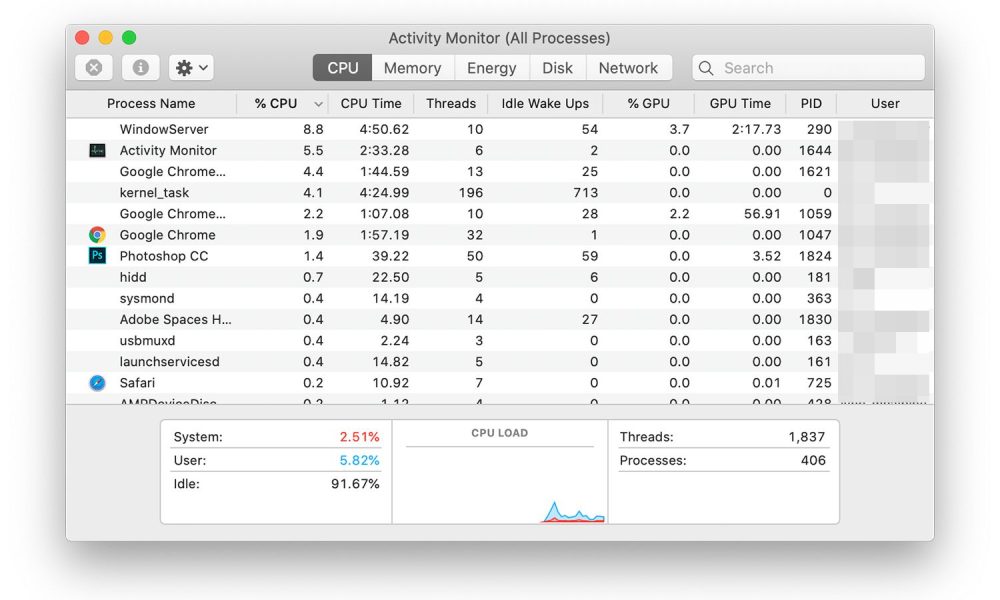Viewport: 1000px width, 600px height.
Task: Click the PID 1824 cell
Action: pyautogui.click(x=815, y=256)
